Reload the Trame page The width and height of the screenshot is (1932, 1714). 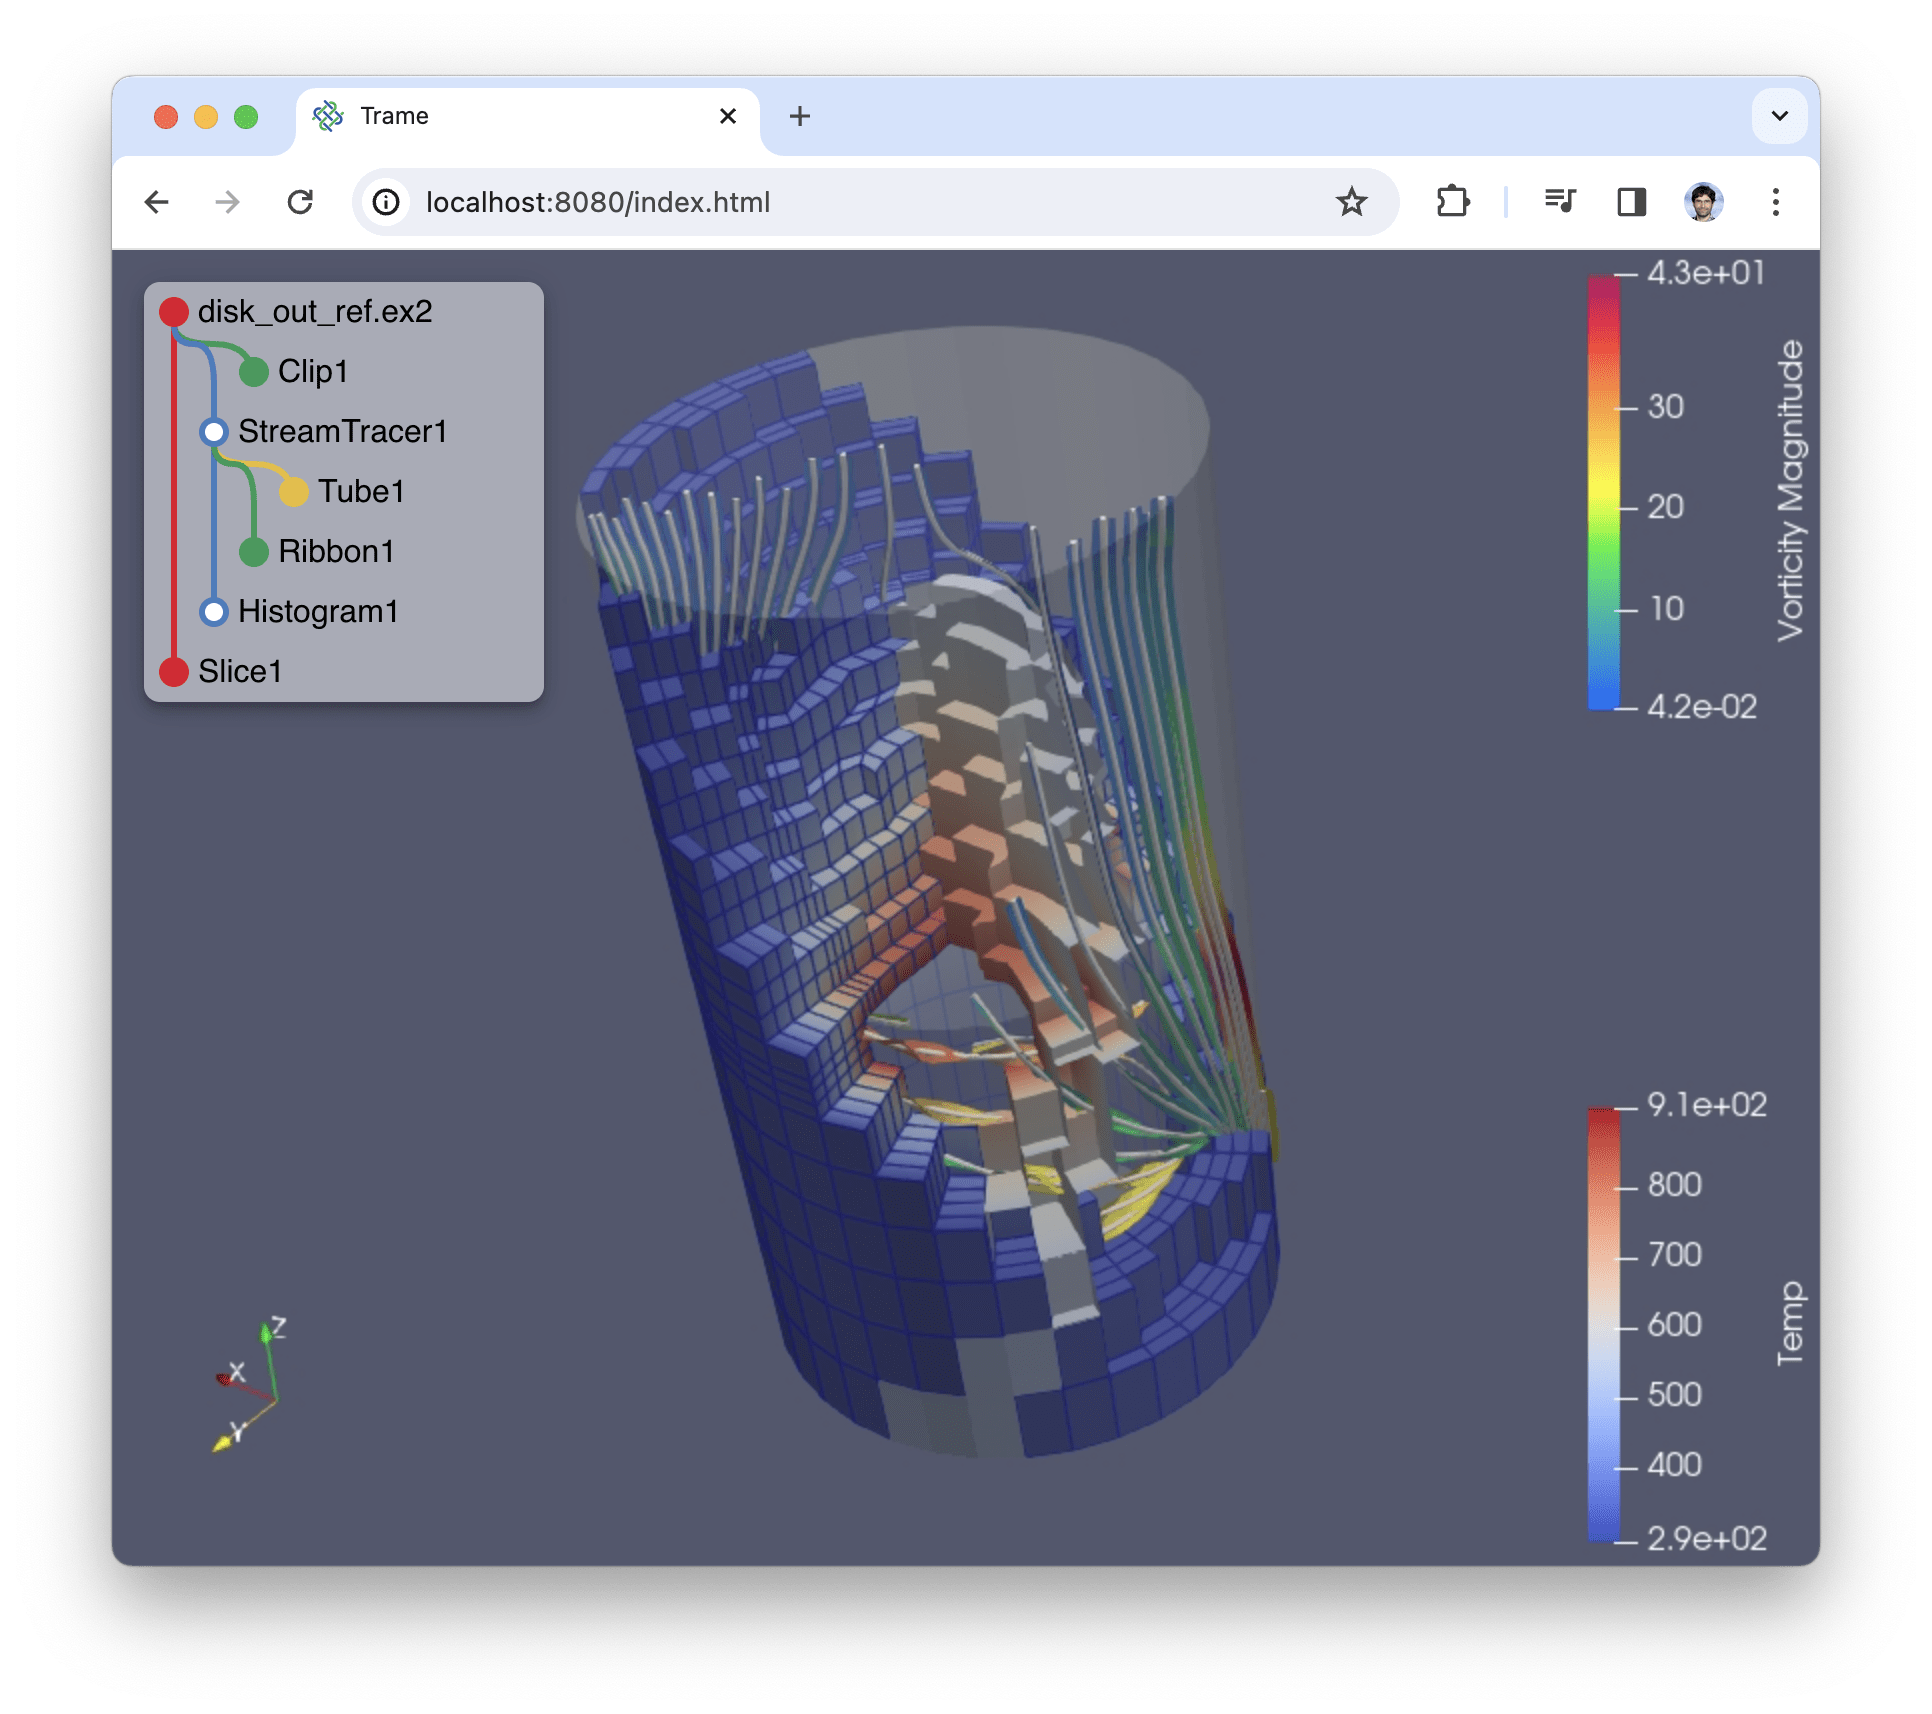point(300,202)
